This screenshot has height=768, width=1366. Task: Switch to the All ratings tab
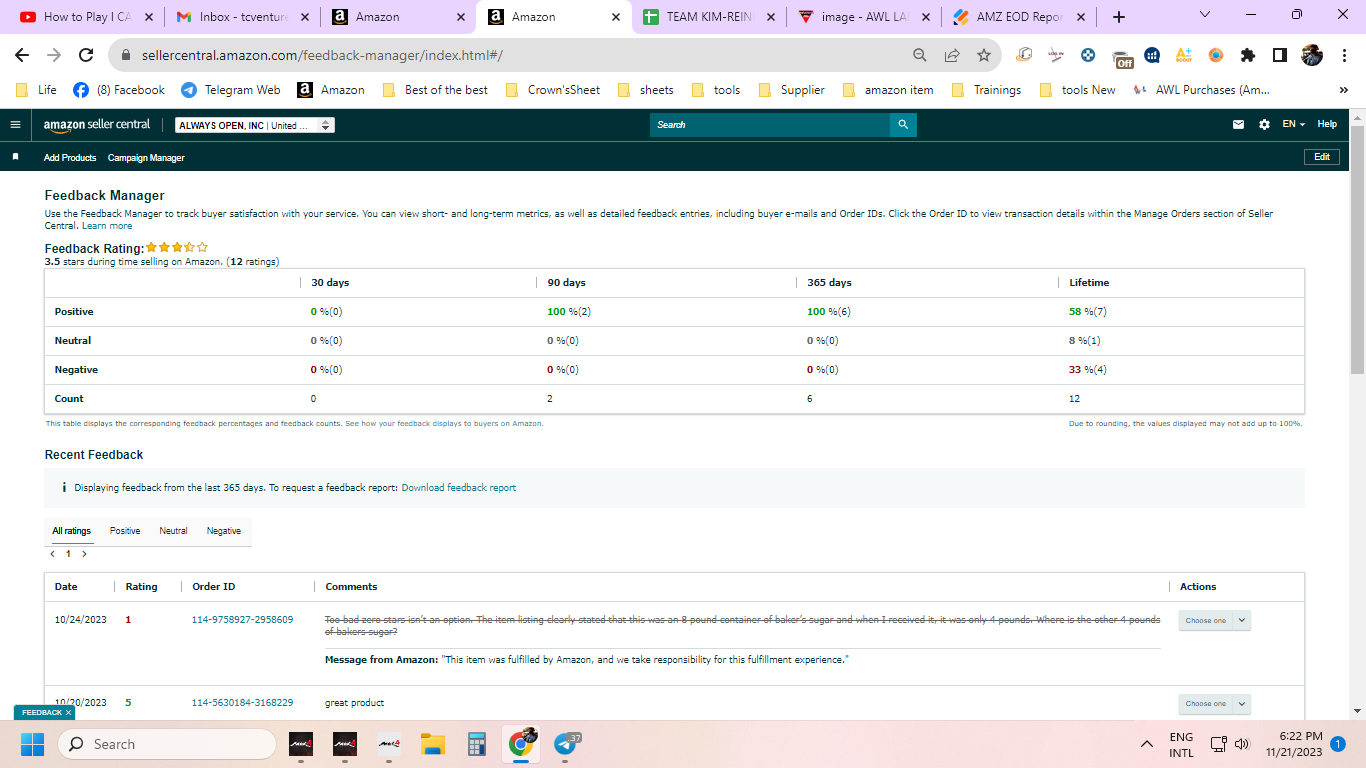[x=72, y=531]
